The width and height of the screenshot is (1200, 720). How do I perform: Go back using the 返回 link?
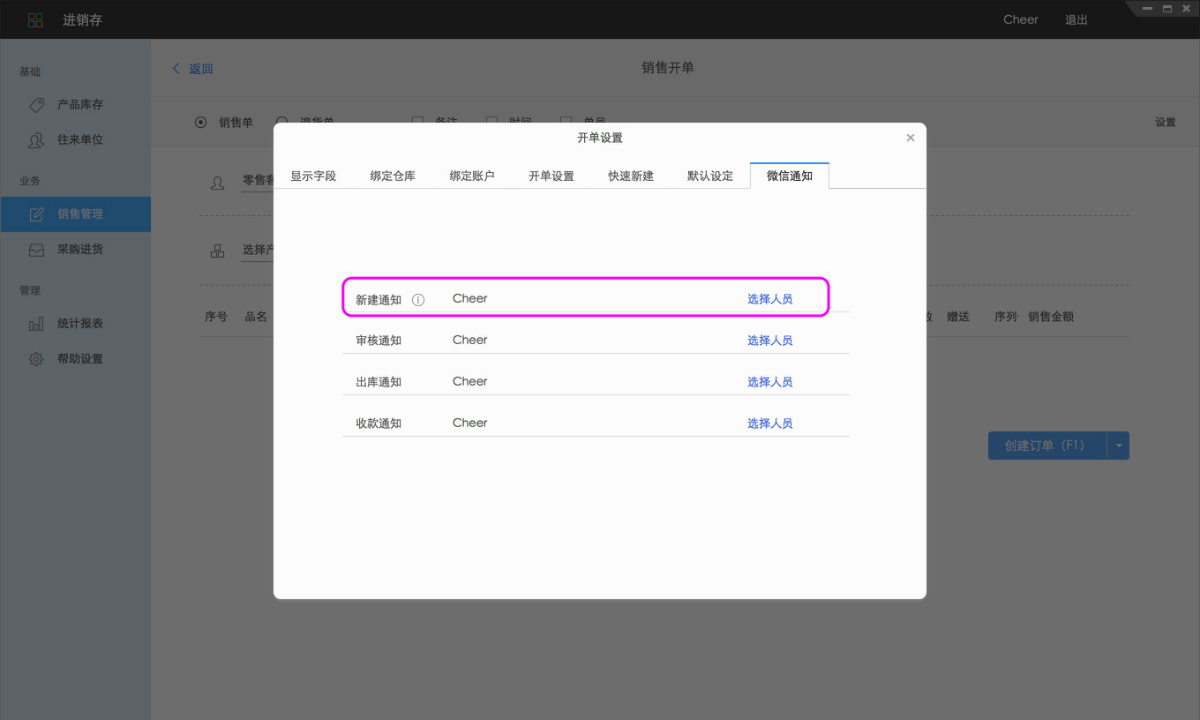point(193,69)
